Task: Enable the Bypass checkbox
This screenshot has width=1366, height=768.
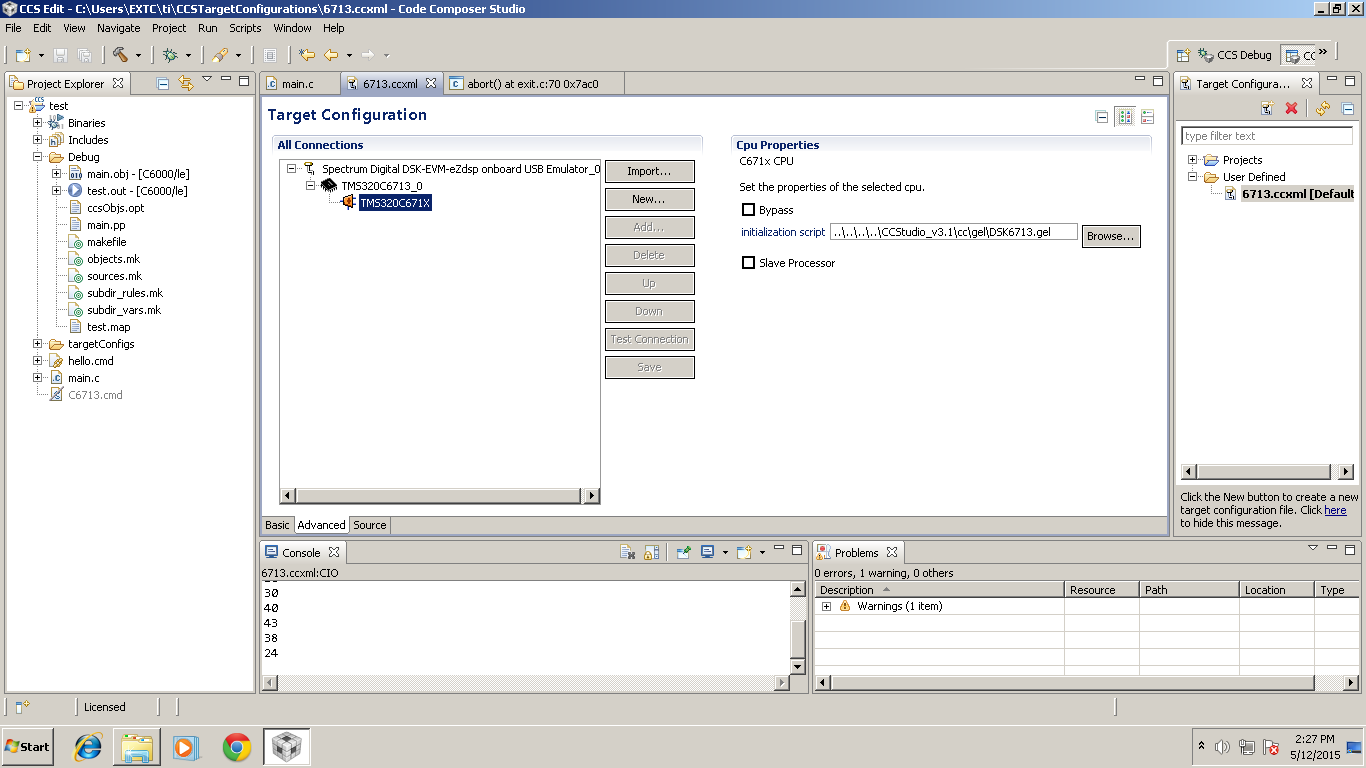Action: tap(748, 210)
